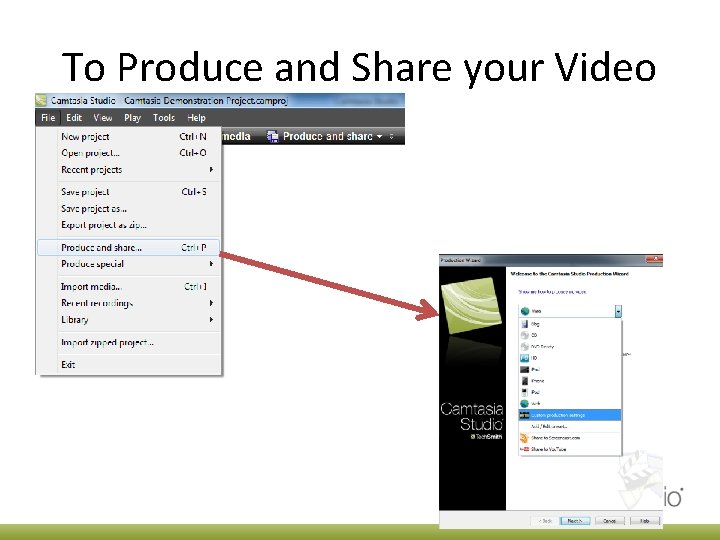Click Cancel in the Production Wizard
Screen dimensions: 720x540
[609, 521]
